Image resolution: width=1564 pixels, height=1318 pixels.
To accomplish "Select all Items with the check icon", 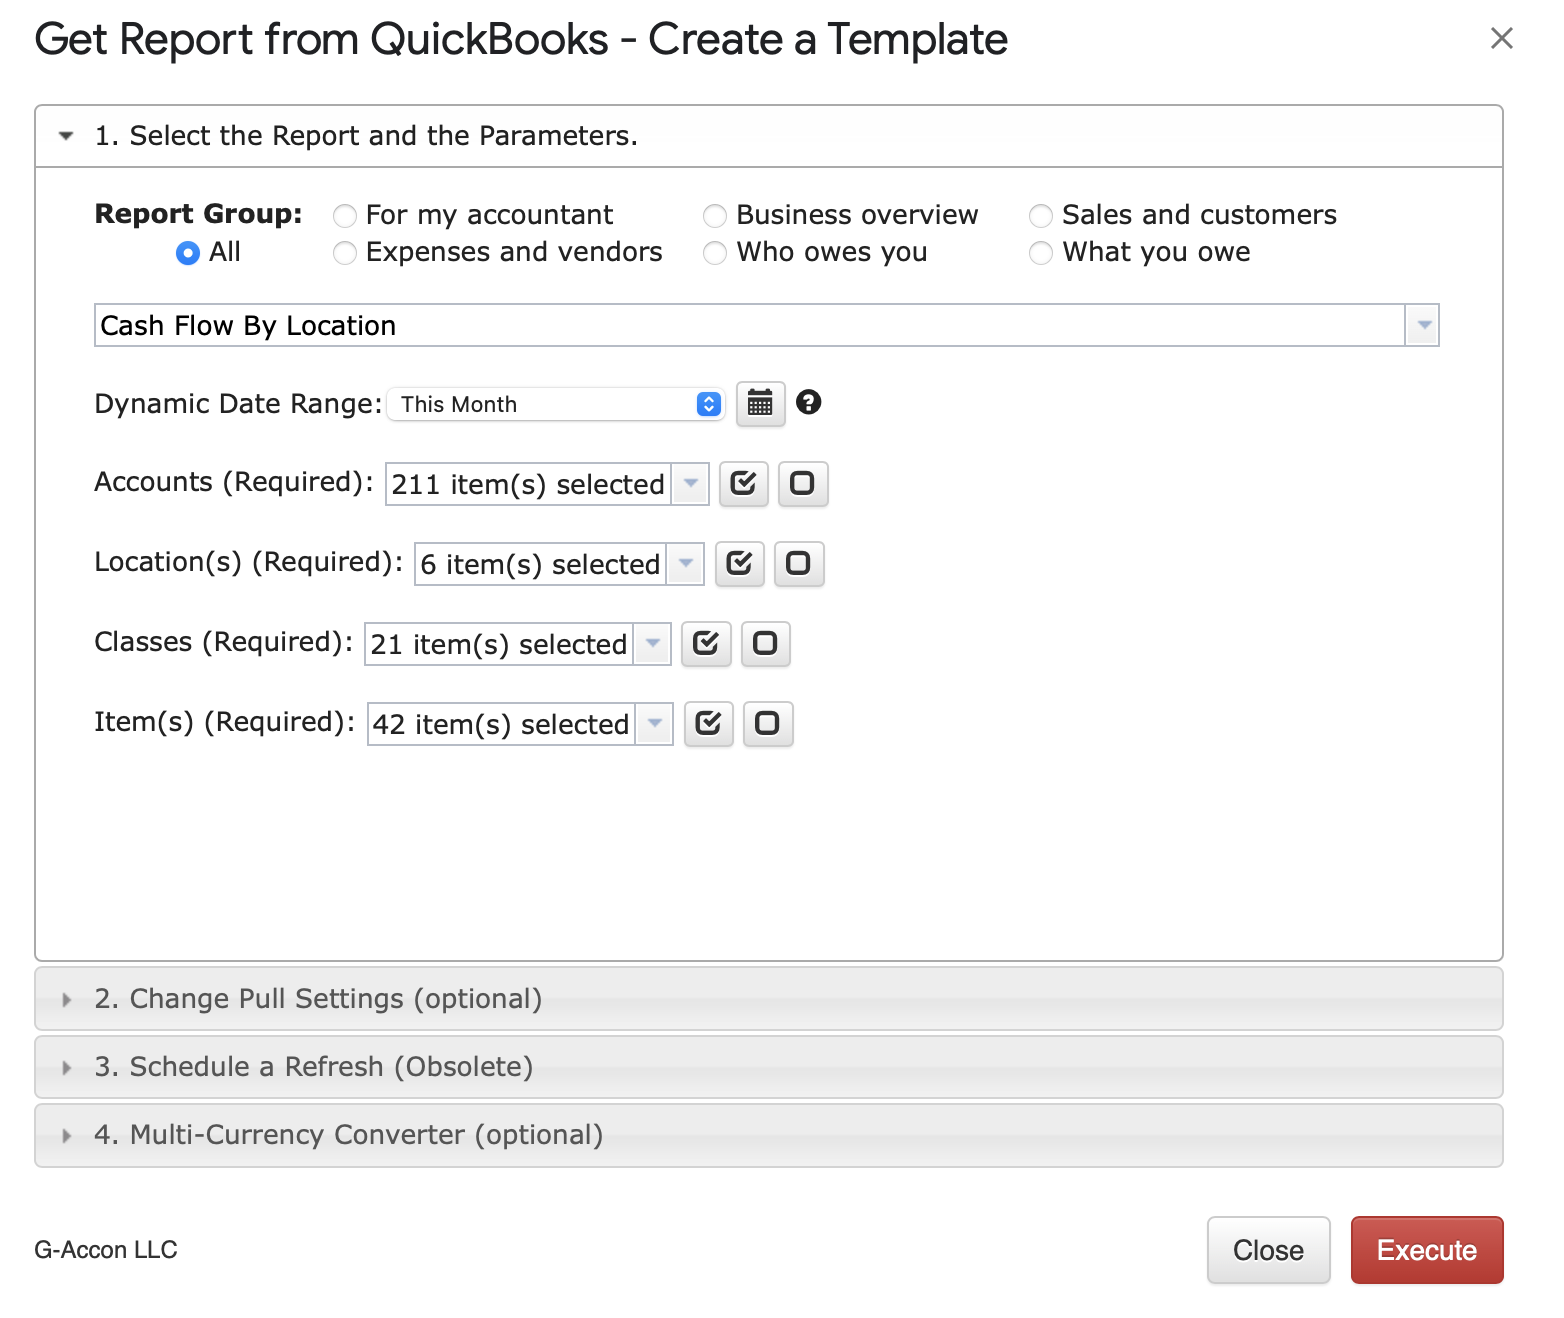I will [708, 724].
